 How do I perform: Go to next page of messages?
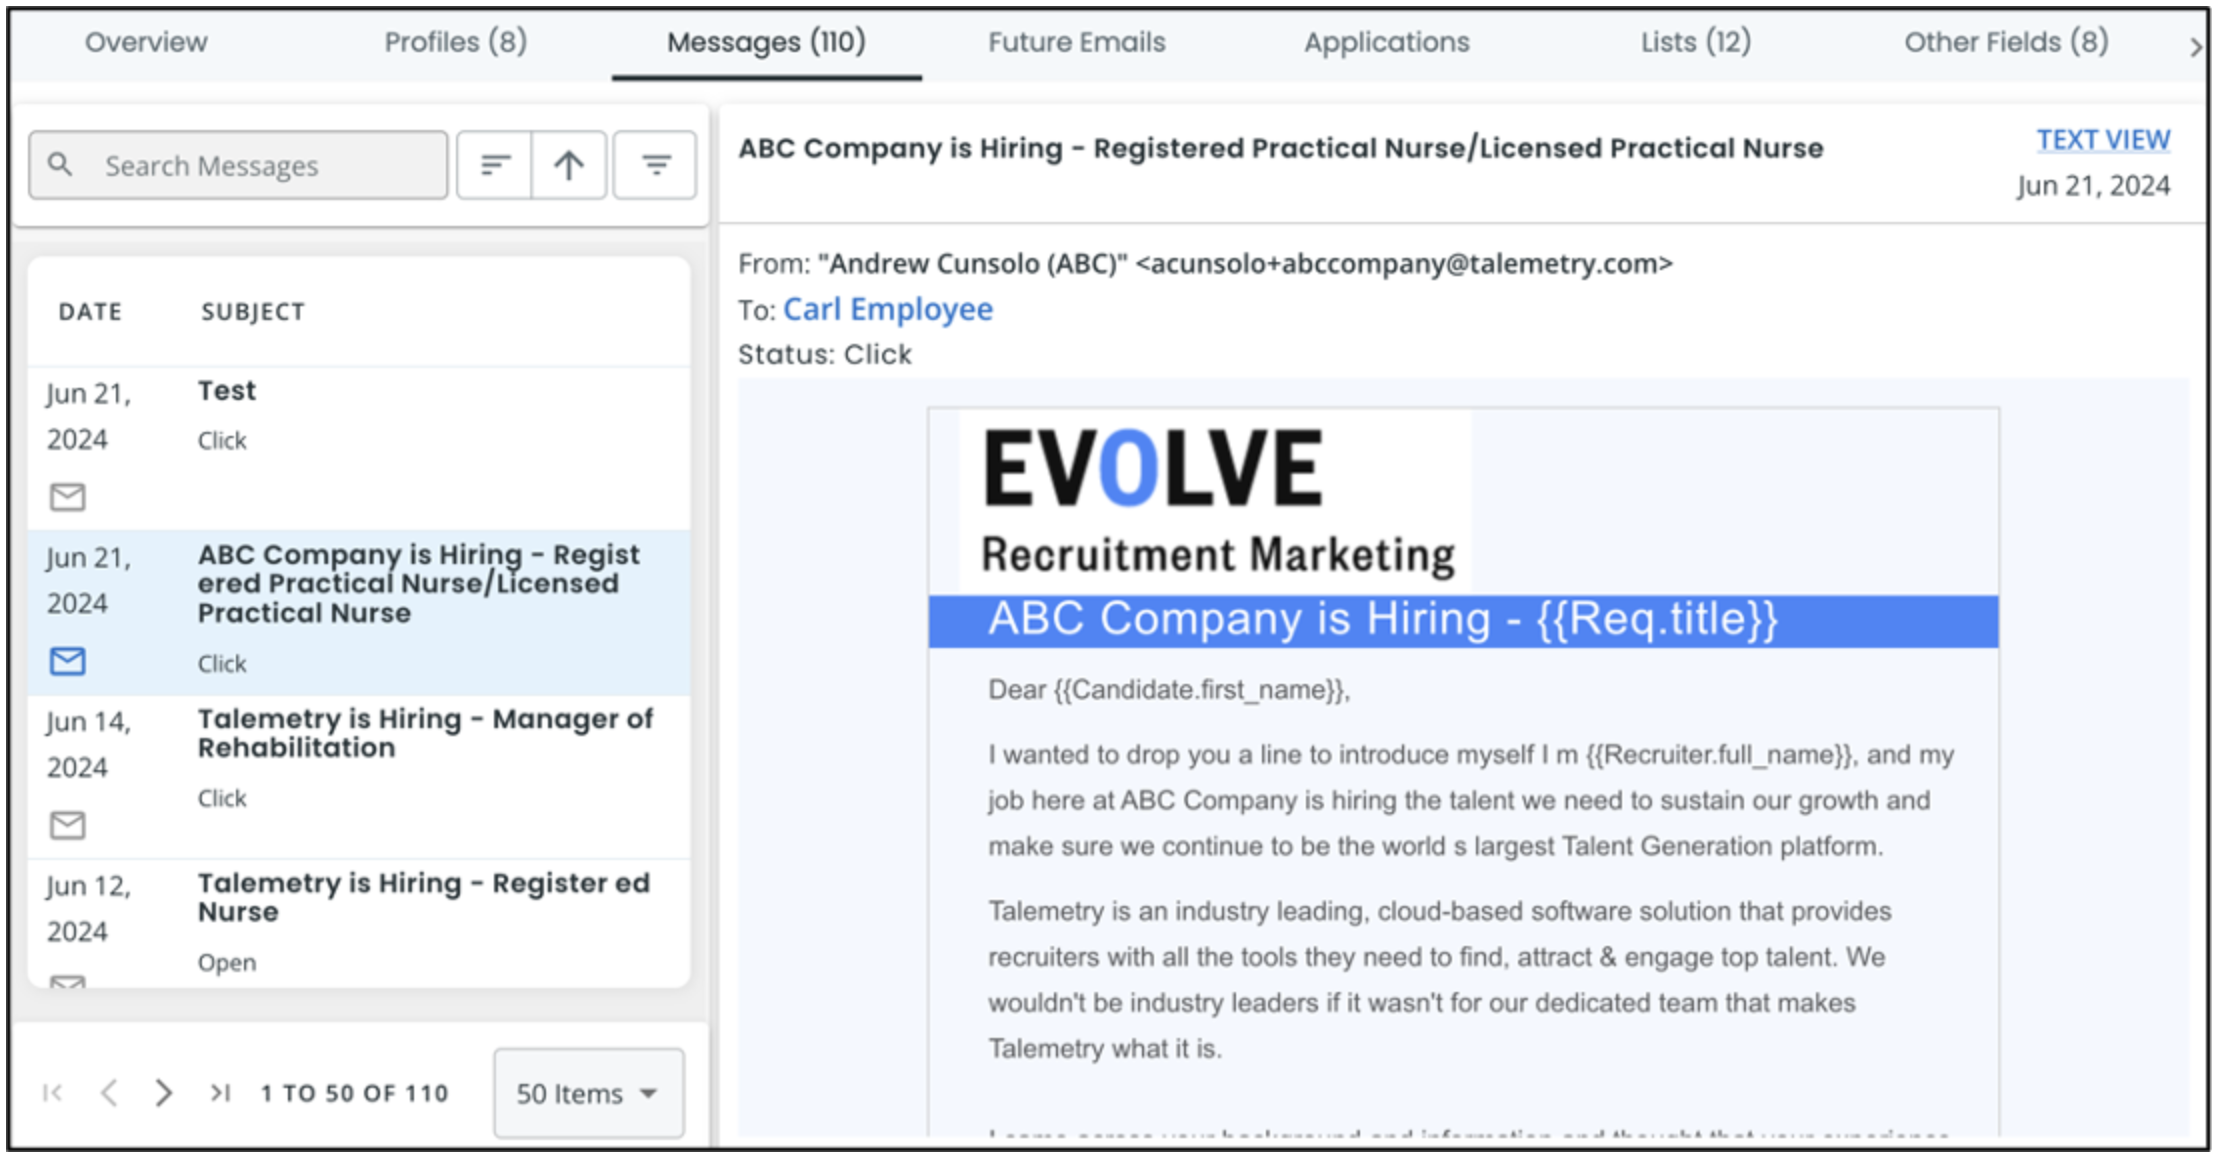coord(164,1093)
